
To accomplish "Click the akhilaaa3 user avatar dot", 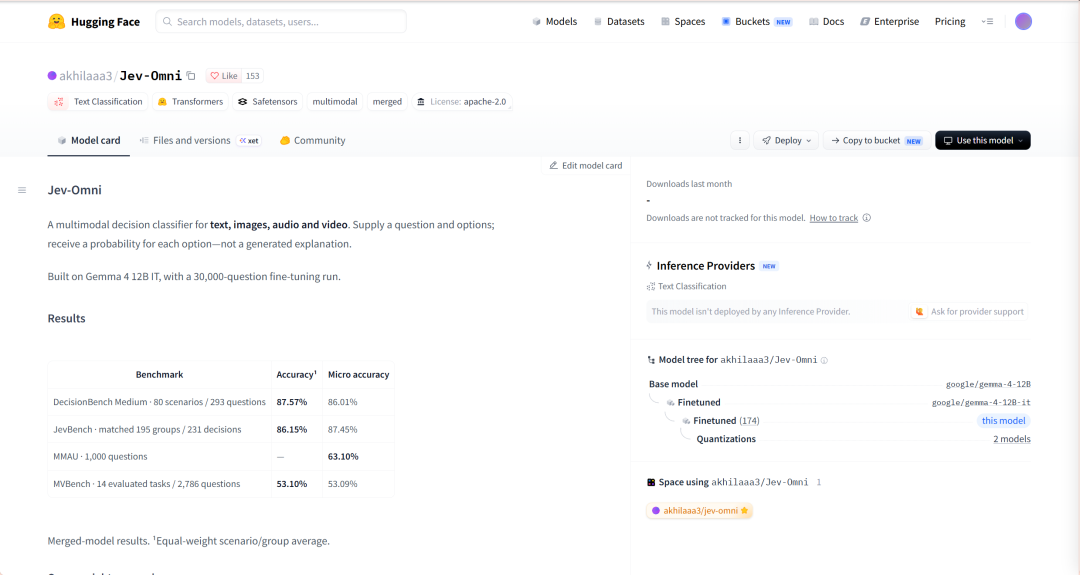I will 52,76.
